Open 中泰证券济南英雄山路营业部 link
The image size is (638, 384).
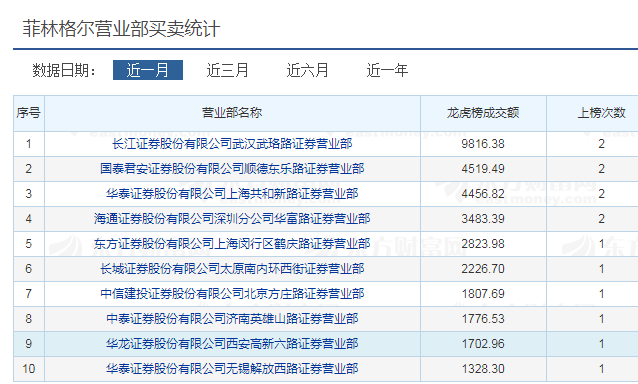[232, 319]
